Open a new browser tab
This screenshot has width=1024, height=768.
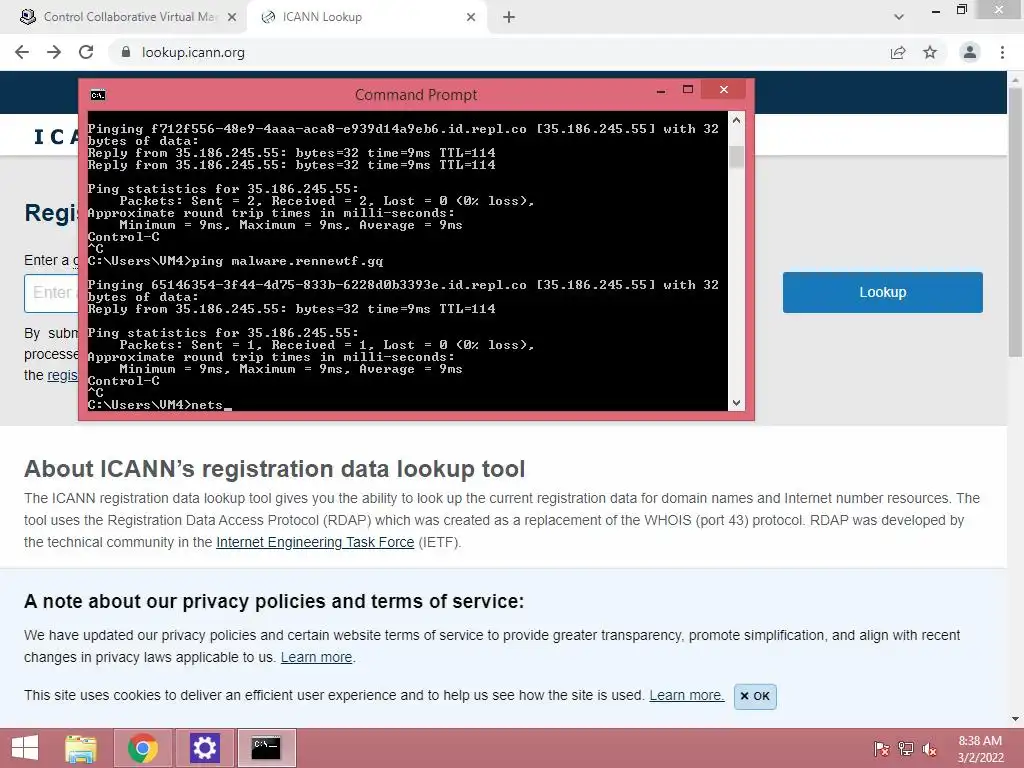point(509,17)
